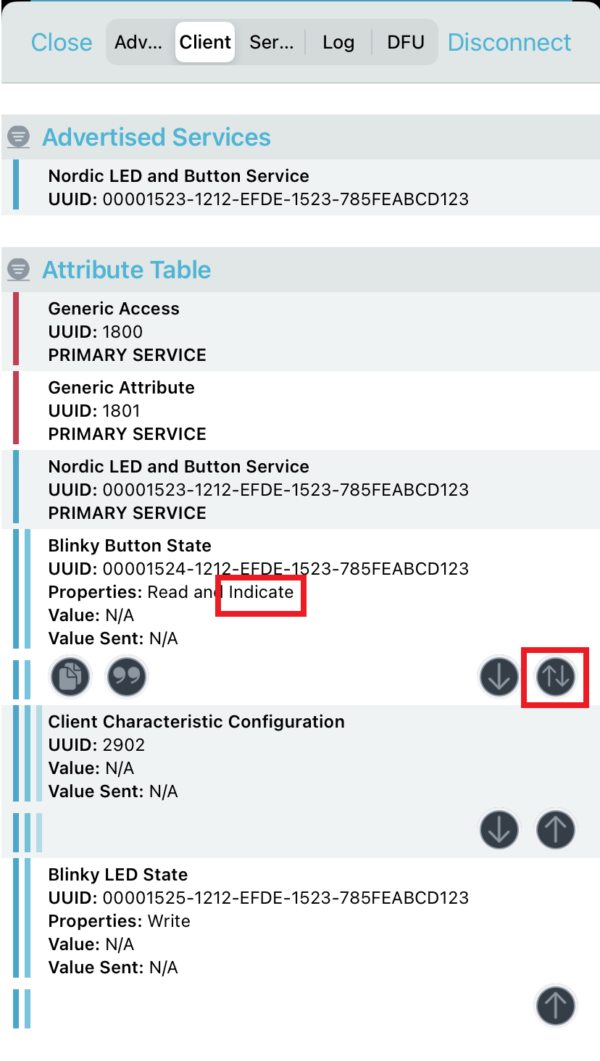Select the Blinky LED State characteristic row
This screenshot has height=1061, width=600.
(300, 920)
